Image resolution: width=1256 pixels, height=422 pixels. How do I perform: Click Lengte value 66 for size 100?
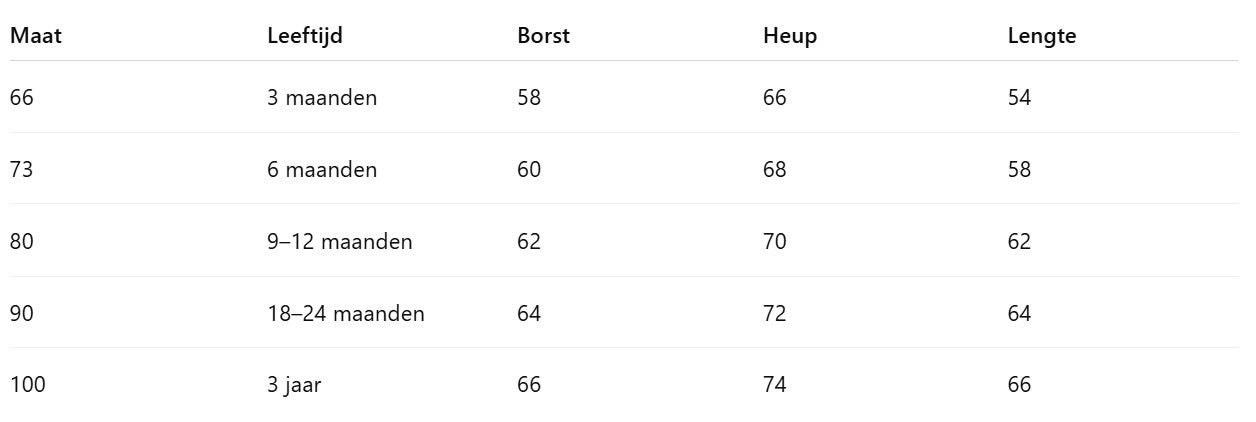point(1019,385)
